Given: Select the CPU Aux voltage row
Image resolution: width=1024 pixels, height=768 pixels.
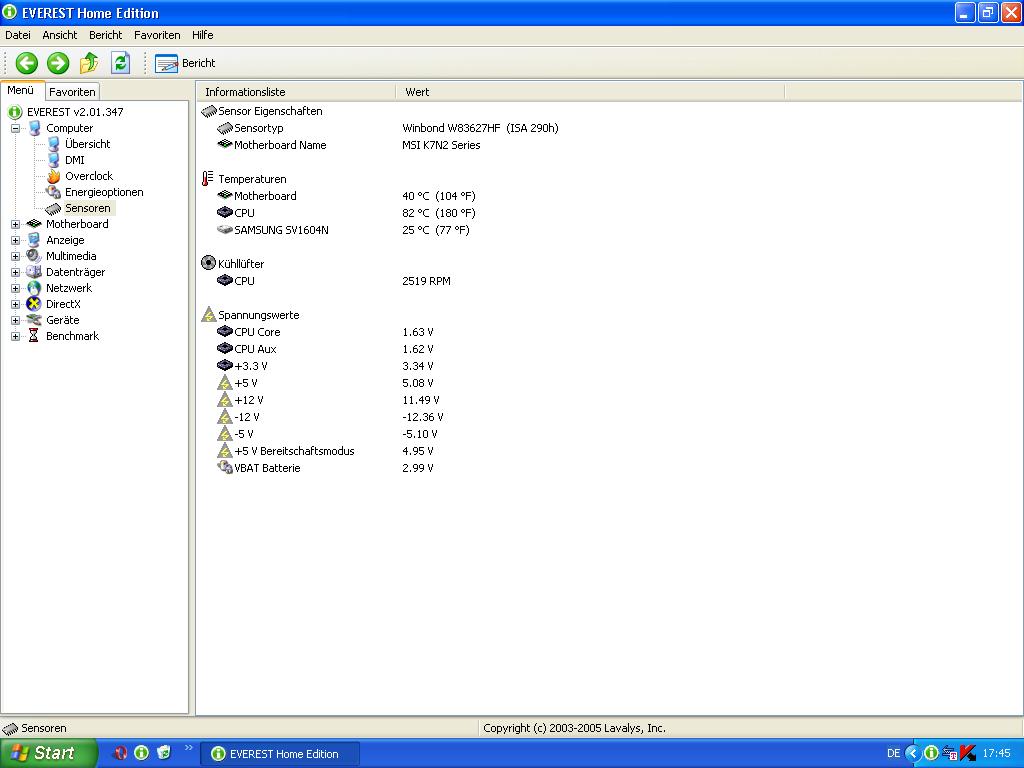Looking at the screenshot, I should 326,349.
